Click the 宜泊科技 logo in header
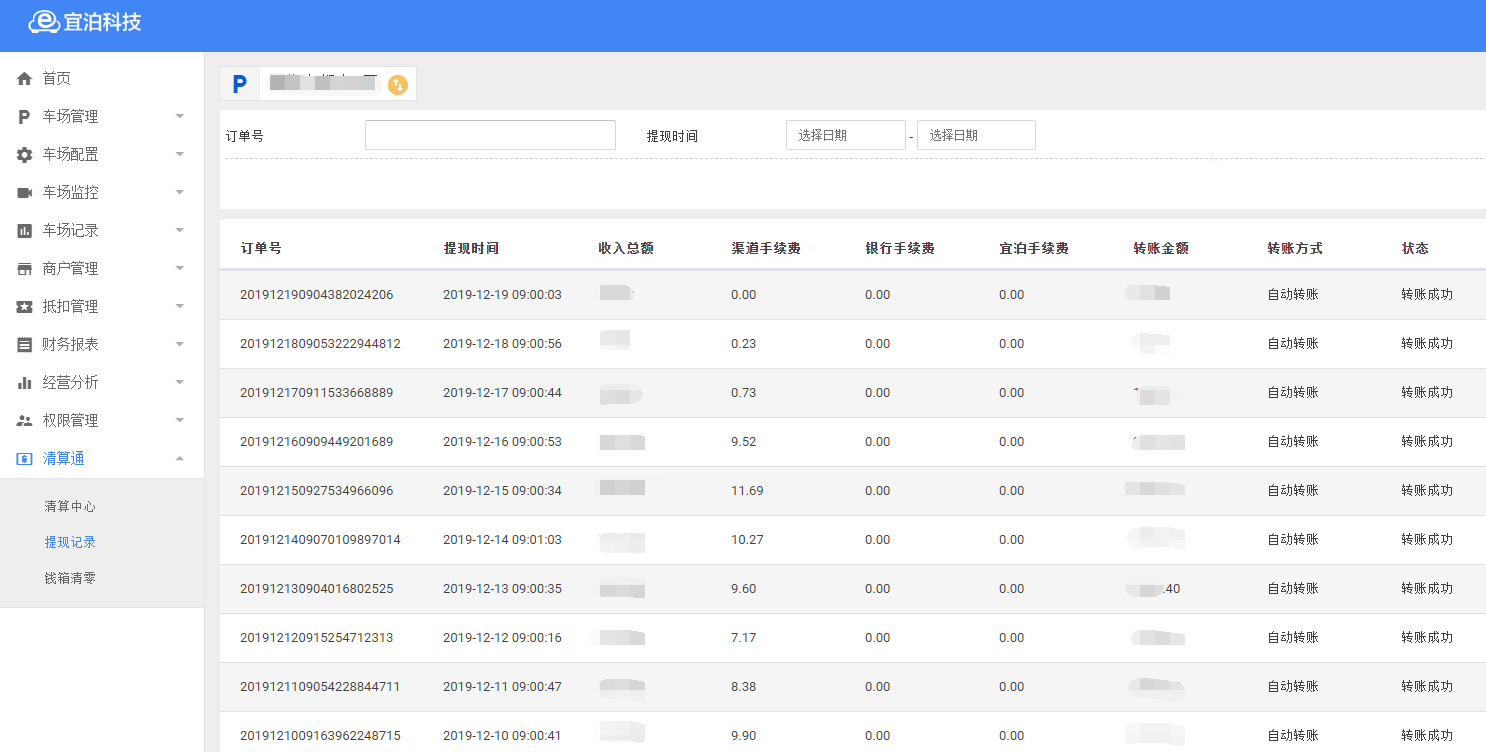Image resolution: width=1486 pixels, height=752 pixels. [x=85, y=22]
